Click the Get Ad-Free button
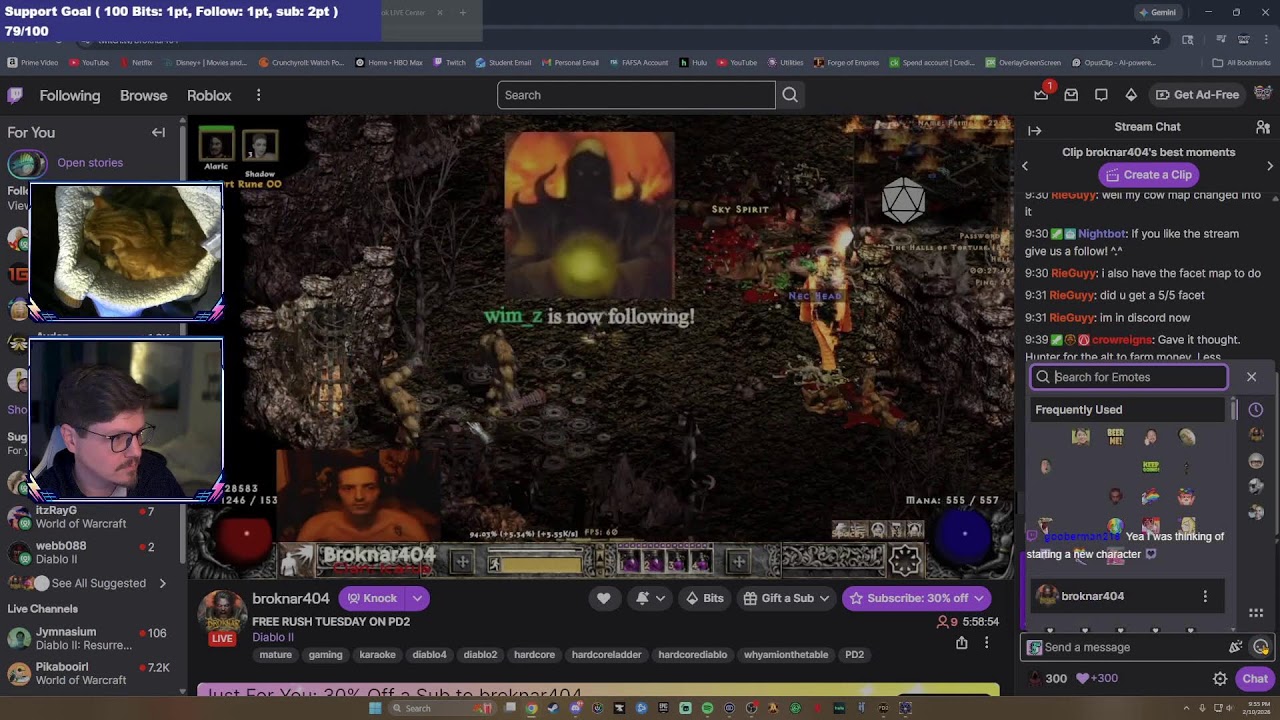 pyautogui.click(x=1197, y=95)
